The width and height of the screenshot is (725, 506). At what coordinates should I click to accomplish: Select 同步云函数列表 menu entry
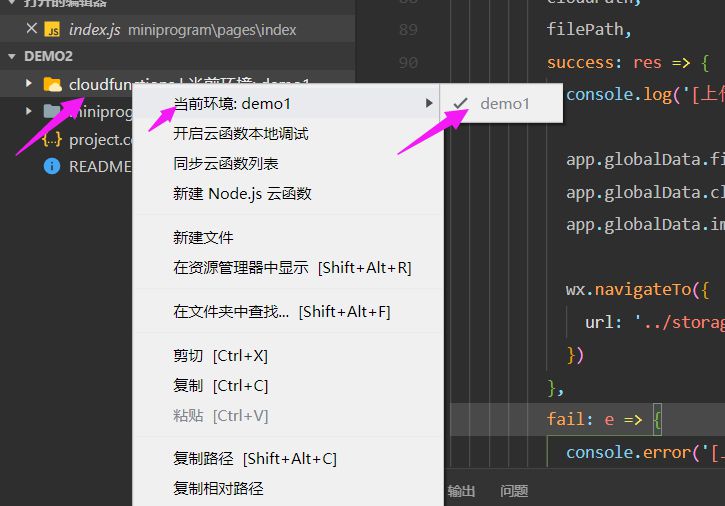coord(226,163)
